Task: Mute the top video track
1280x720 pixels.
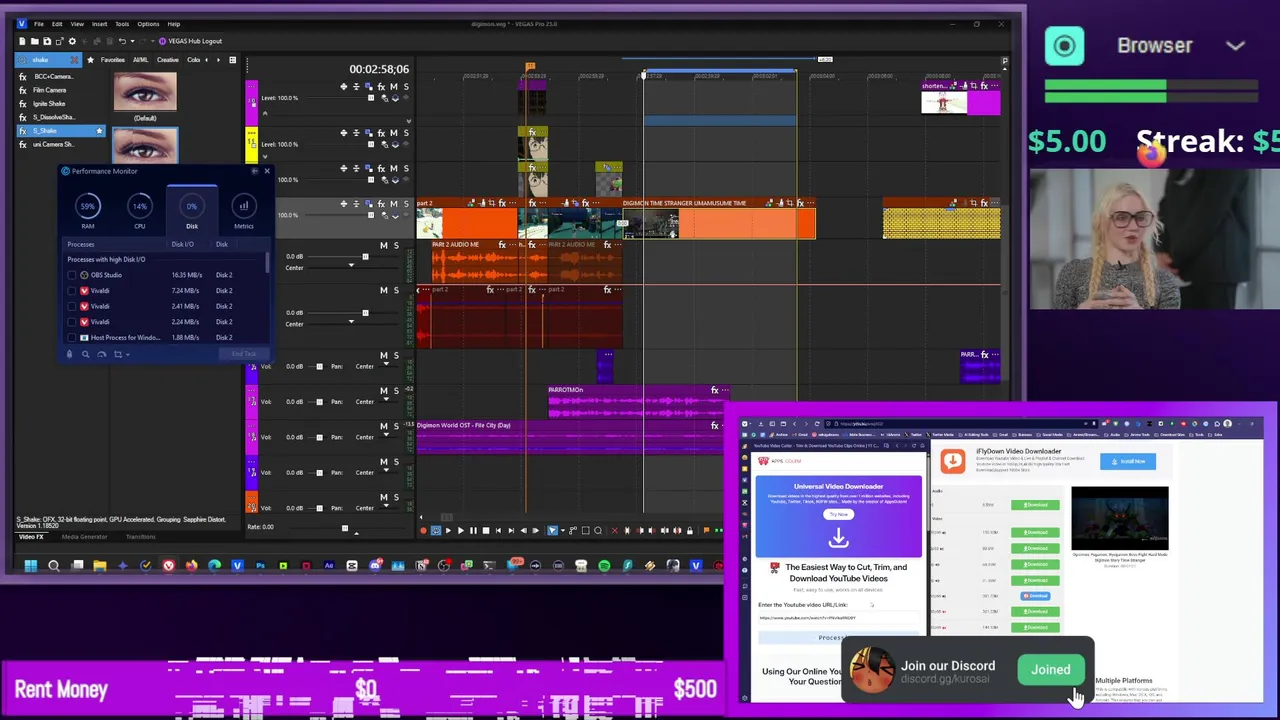Action: pyautogui.click(x=393, y=87)
